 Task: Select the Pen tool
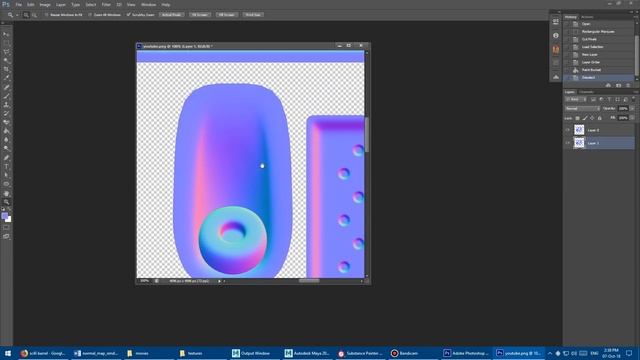(6, 158)
